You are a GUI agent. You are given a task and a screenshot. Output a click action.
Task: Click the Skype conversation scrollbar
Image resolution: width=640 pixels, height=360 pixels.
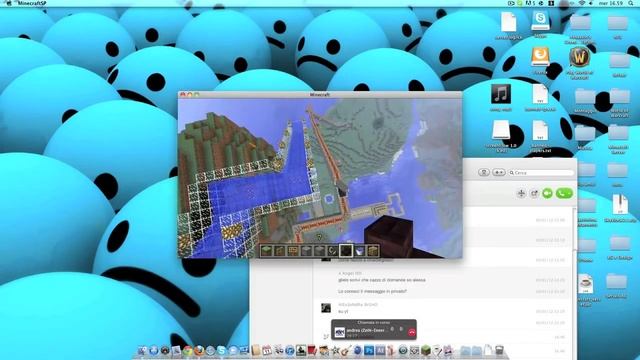tap(575, 229)
